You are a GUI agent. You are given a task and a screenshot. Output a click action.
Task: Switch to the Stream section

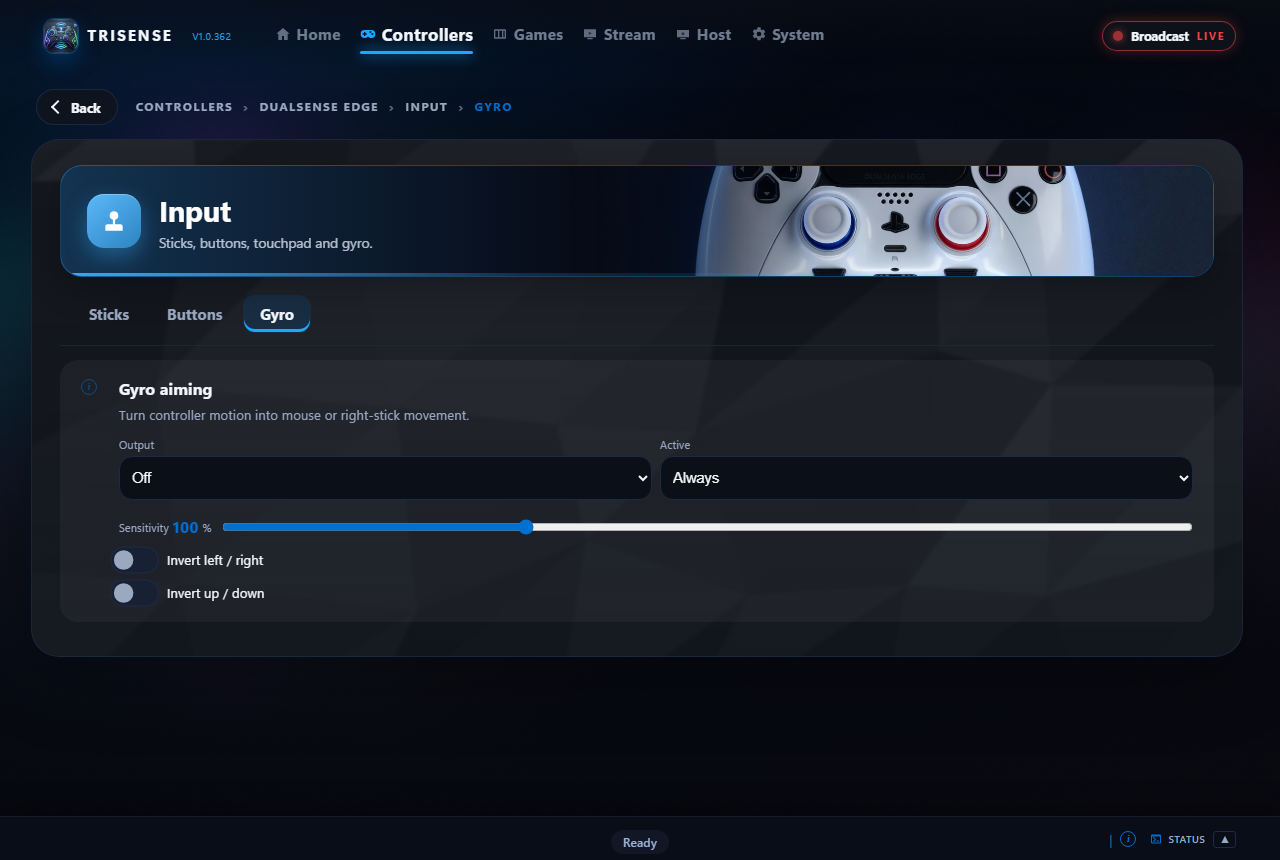click(619, 35)
